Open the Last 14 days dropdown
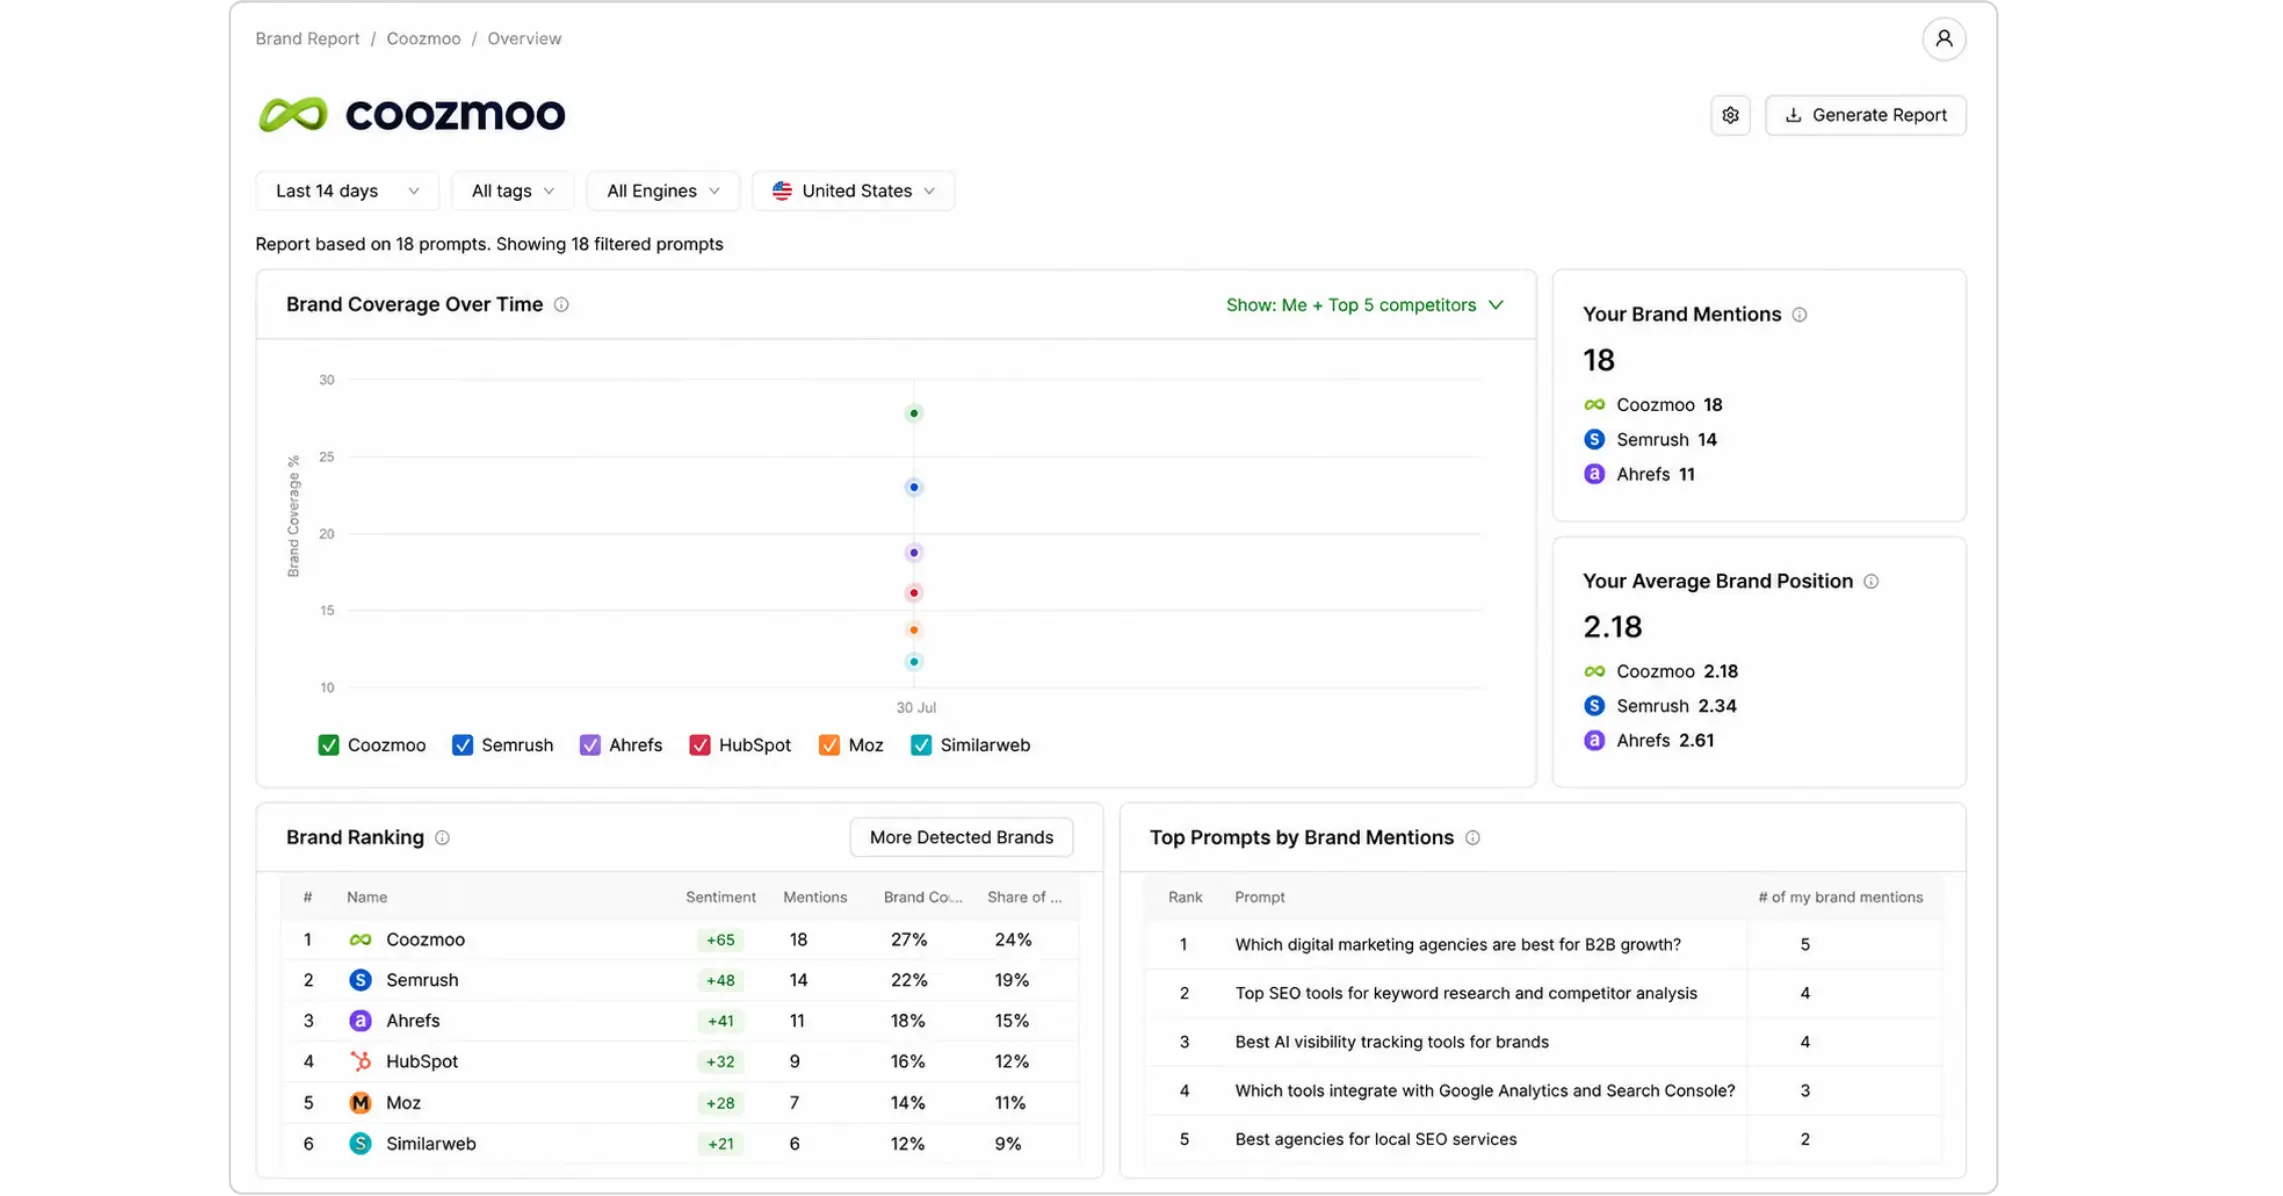The image size is (2283, 1196). tap(347, 191)
